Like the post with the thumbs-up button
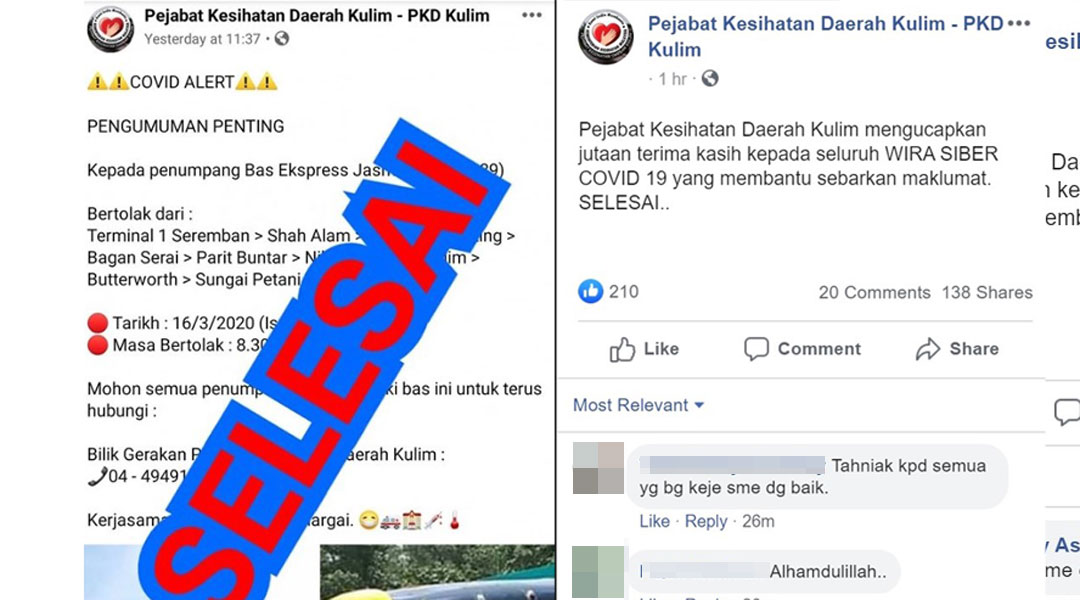Viewport: 1080px width, 600px height. pyautogui.click(x=644, y=349)
